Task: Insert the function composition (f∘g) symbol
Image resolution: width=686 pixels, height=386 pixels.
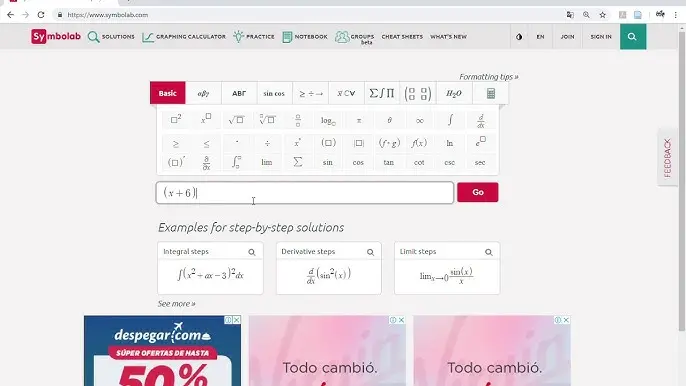Action: [389, 143]
